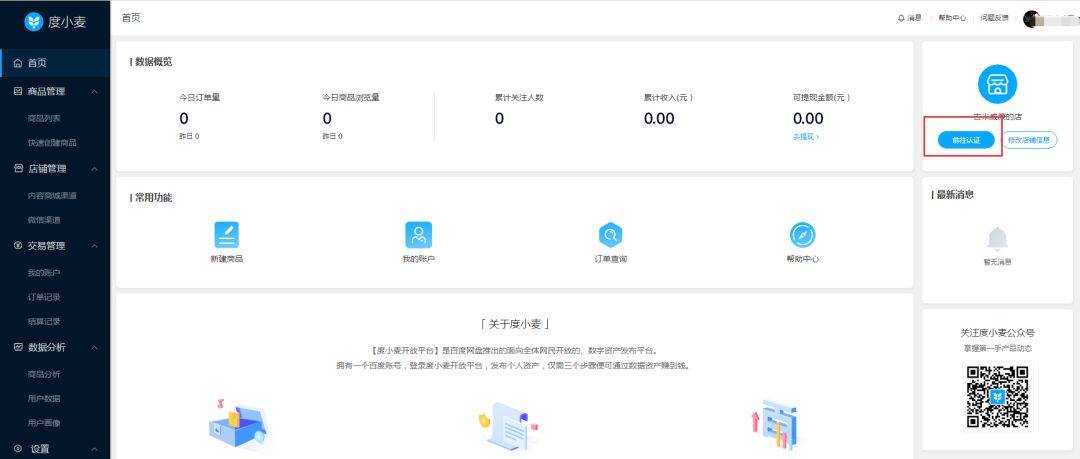Click the 新建商品 icon

tap(226, 235)
